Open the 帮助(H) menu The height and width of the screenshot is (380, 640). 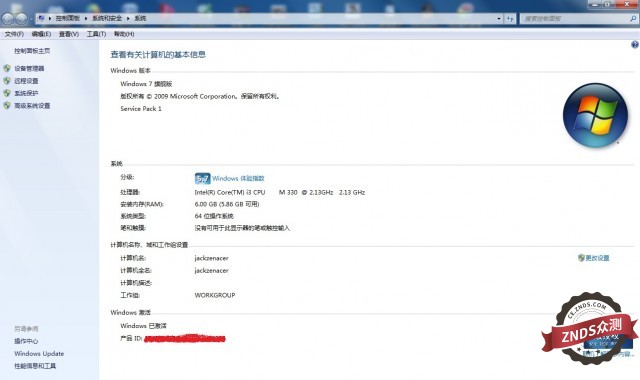click(124, 34)
